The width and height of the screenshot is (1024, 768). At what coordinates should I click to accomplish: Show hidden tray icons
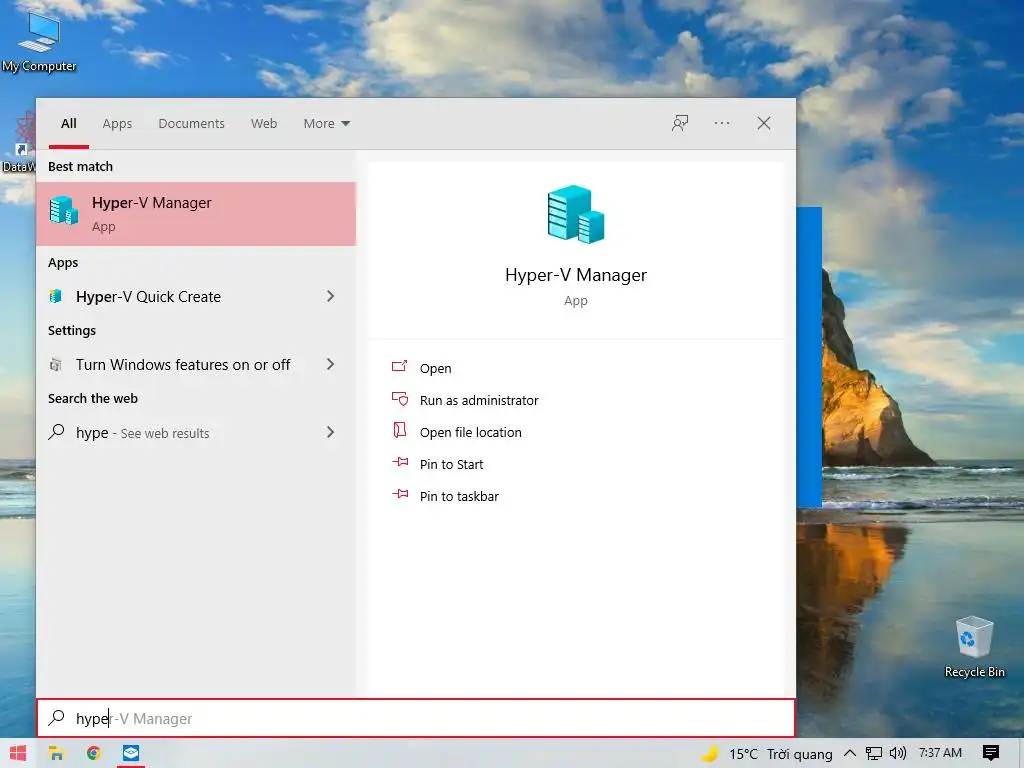[x=850, y=753]
